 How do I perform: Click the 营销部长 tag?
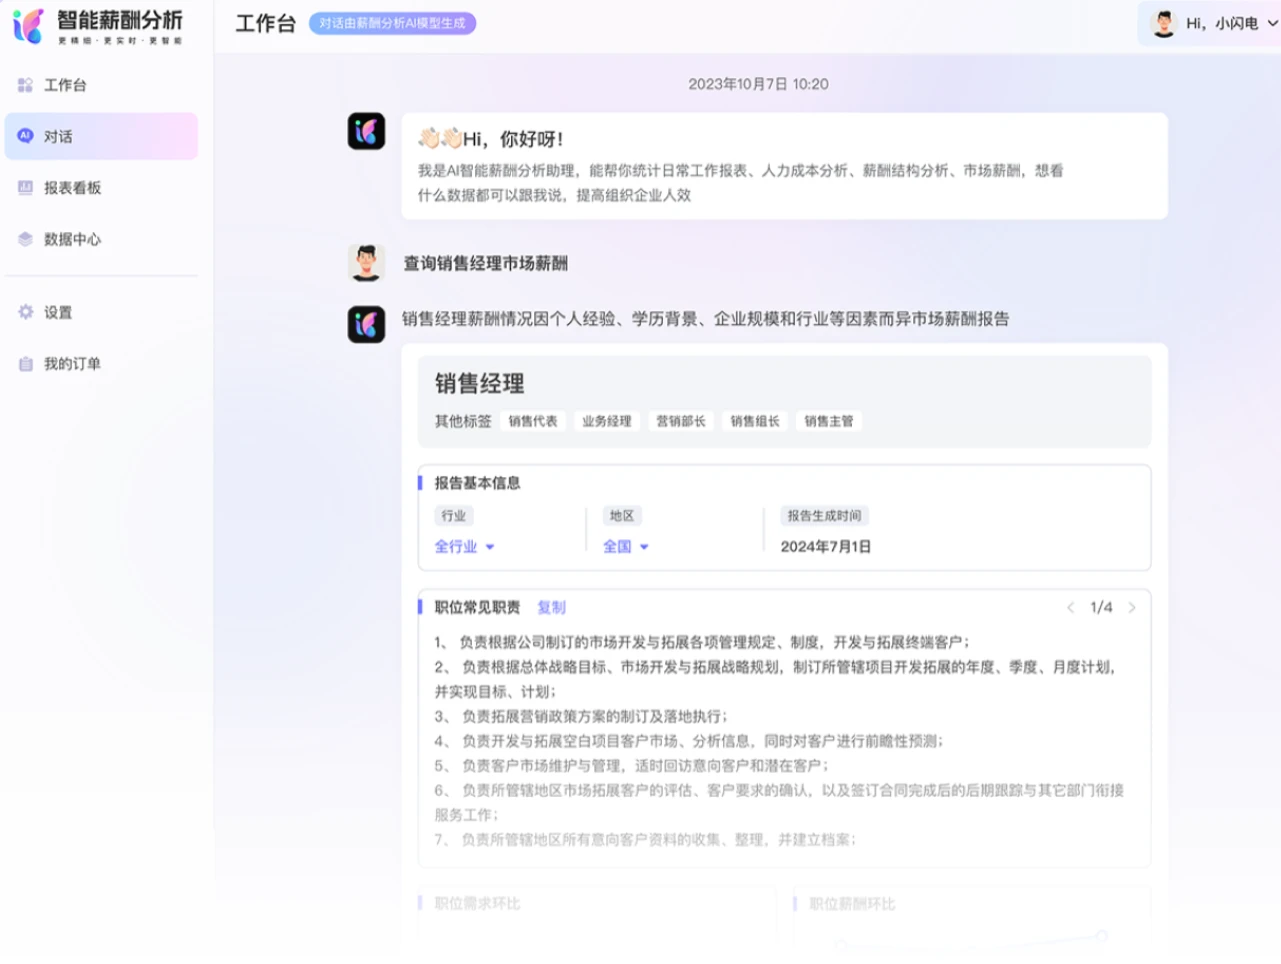(x=681, y=421)
